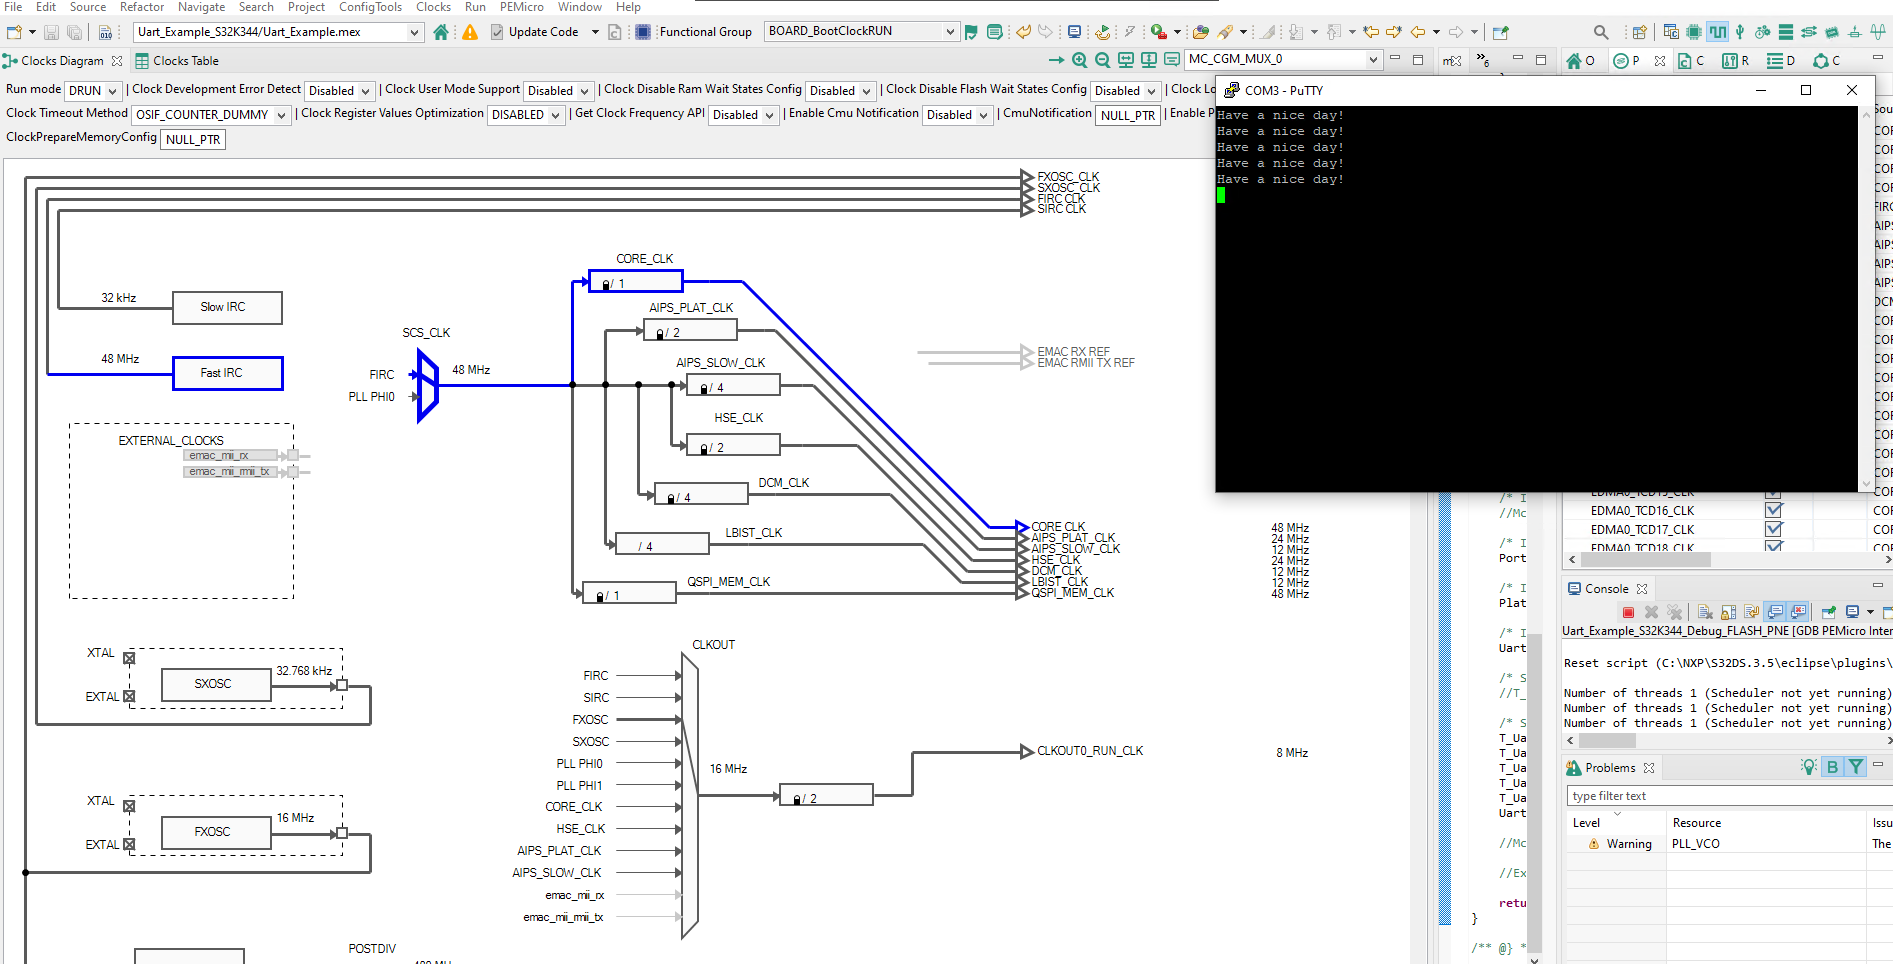Select the zoom out tool in the diagram toolbar
This screenshot has width=1893, height=964.
[1101, 60]
